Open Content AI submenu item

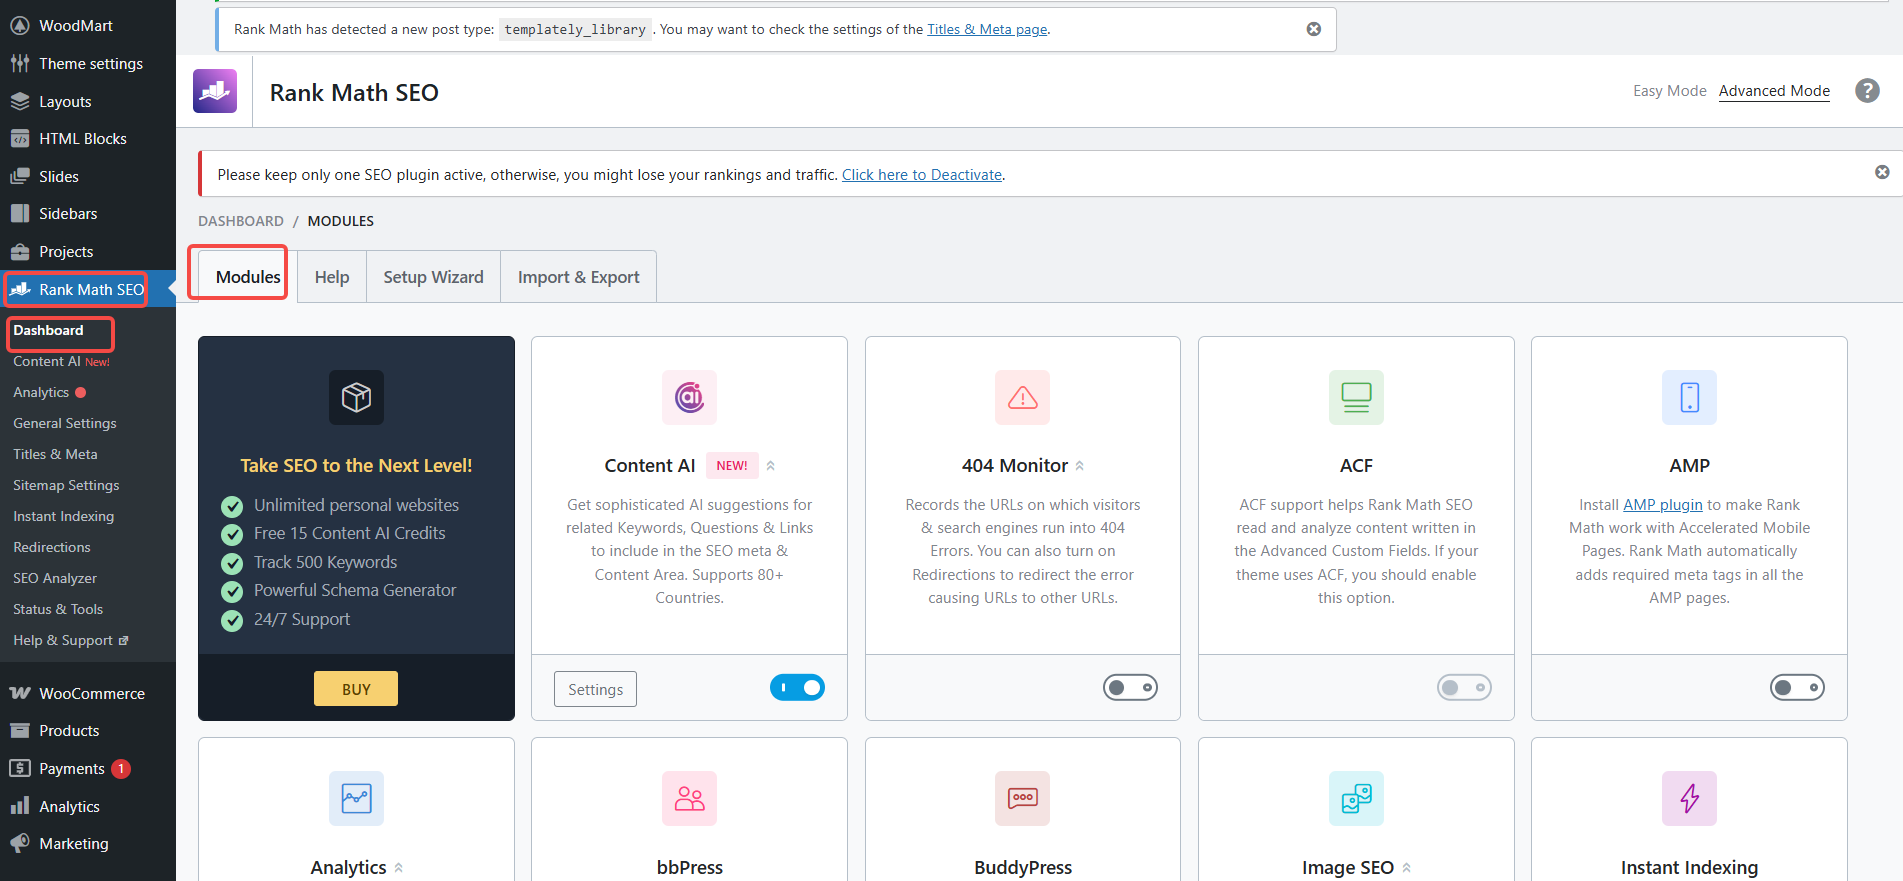(46, 361)
